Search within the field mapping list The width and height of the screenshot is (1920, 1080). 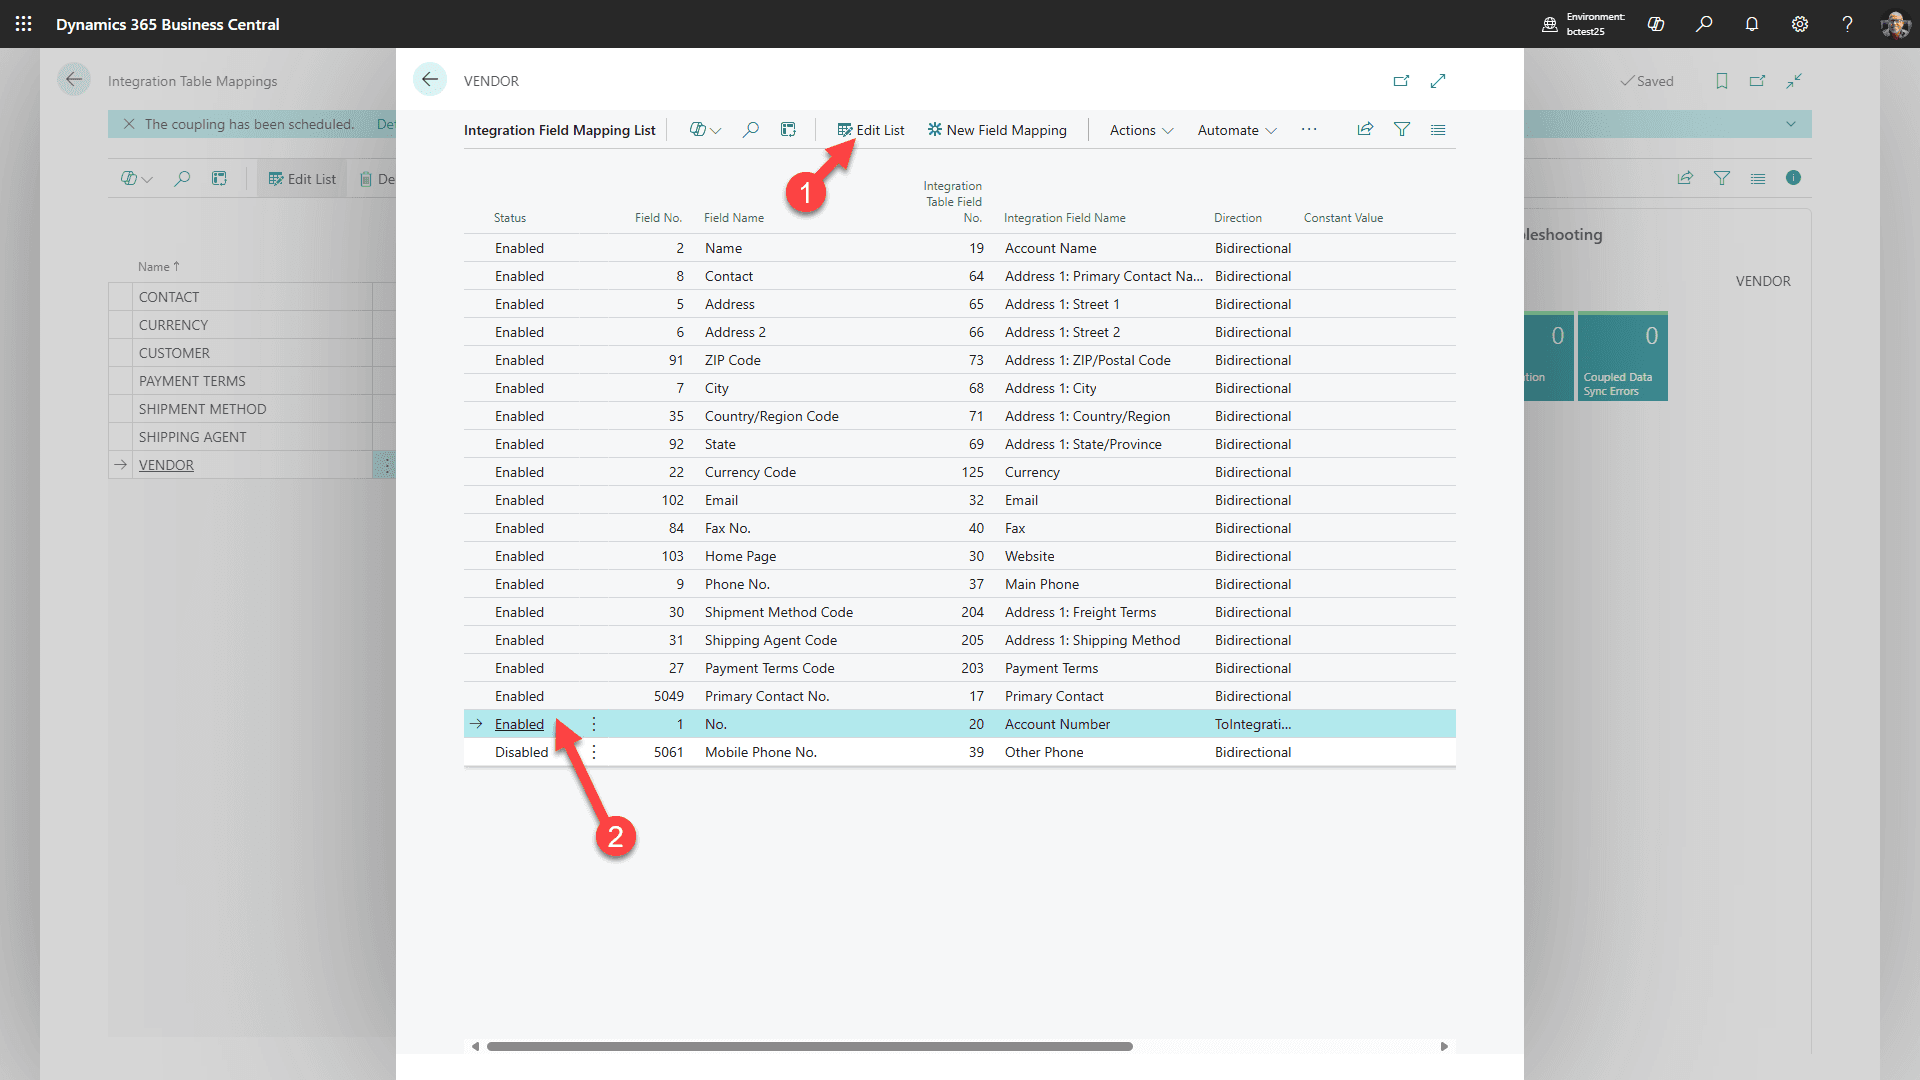751,129
